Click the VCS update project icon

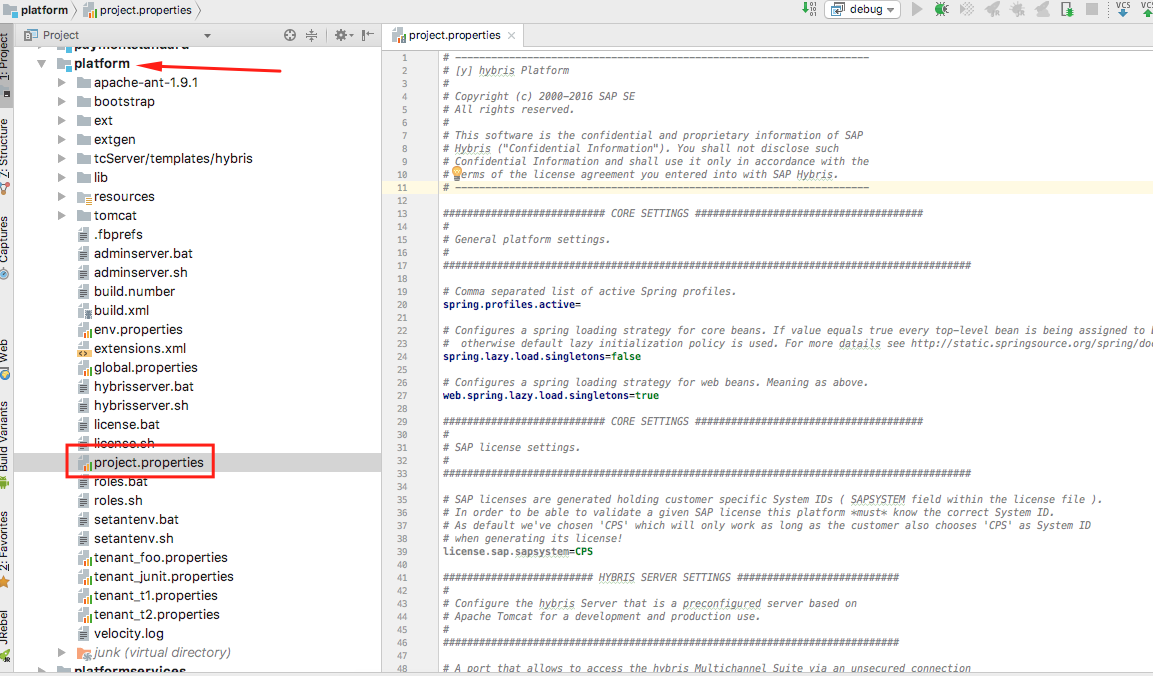(x=1123, y=9)
